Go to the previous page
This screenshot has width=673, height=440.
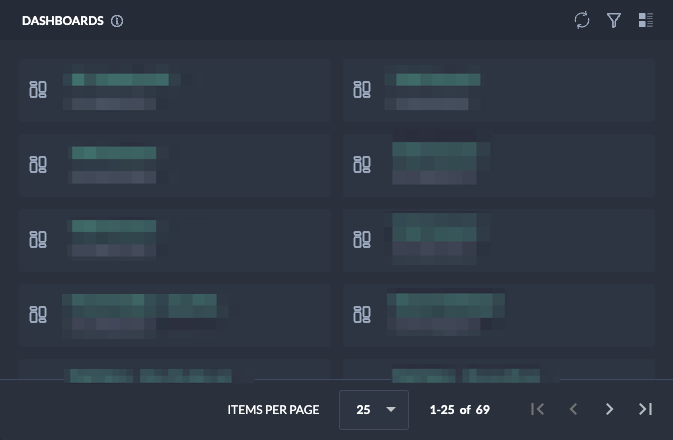point(573,409)
